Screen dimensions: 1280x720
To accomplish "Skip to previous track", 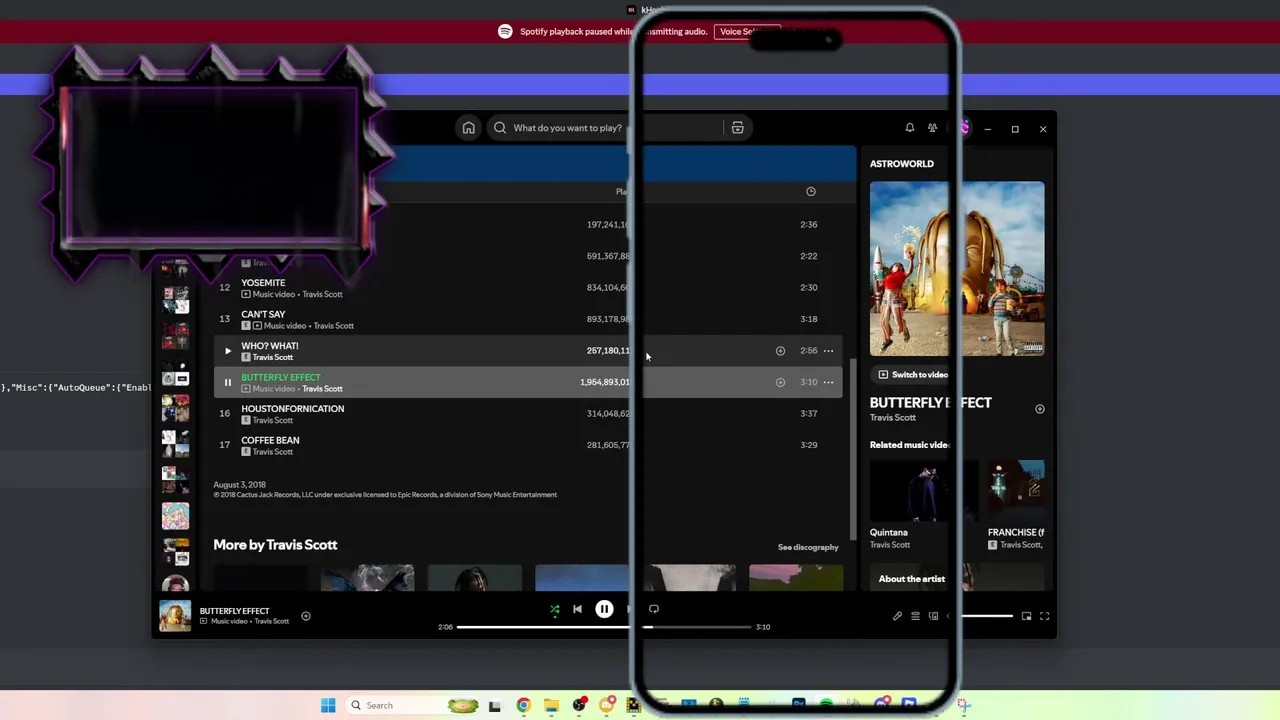I will click(577, 609).
